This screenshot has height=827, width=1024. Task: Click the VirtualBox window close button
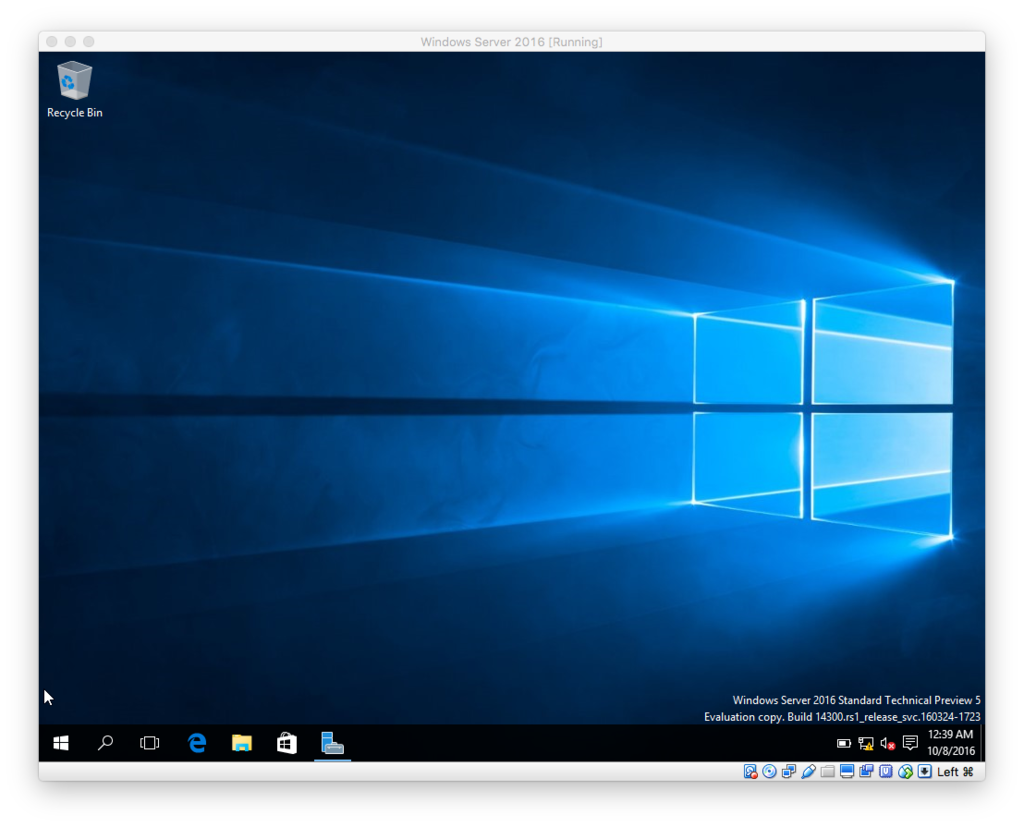coord(52,41)
